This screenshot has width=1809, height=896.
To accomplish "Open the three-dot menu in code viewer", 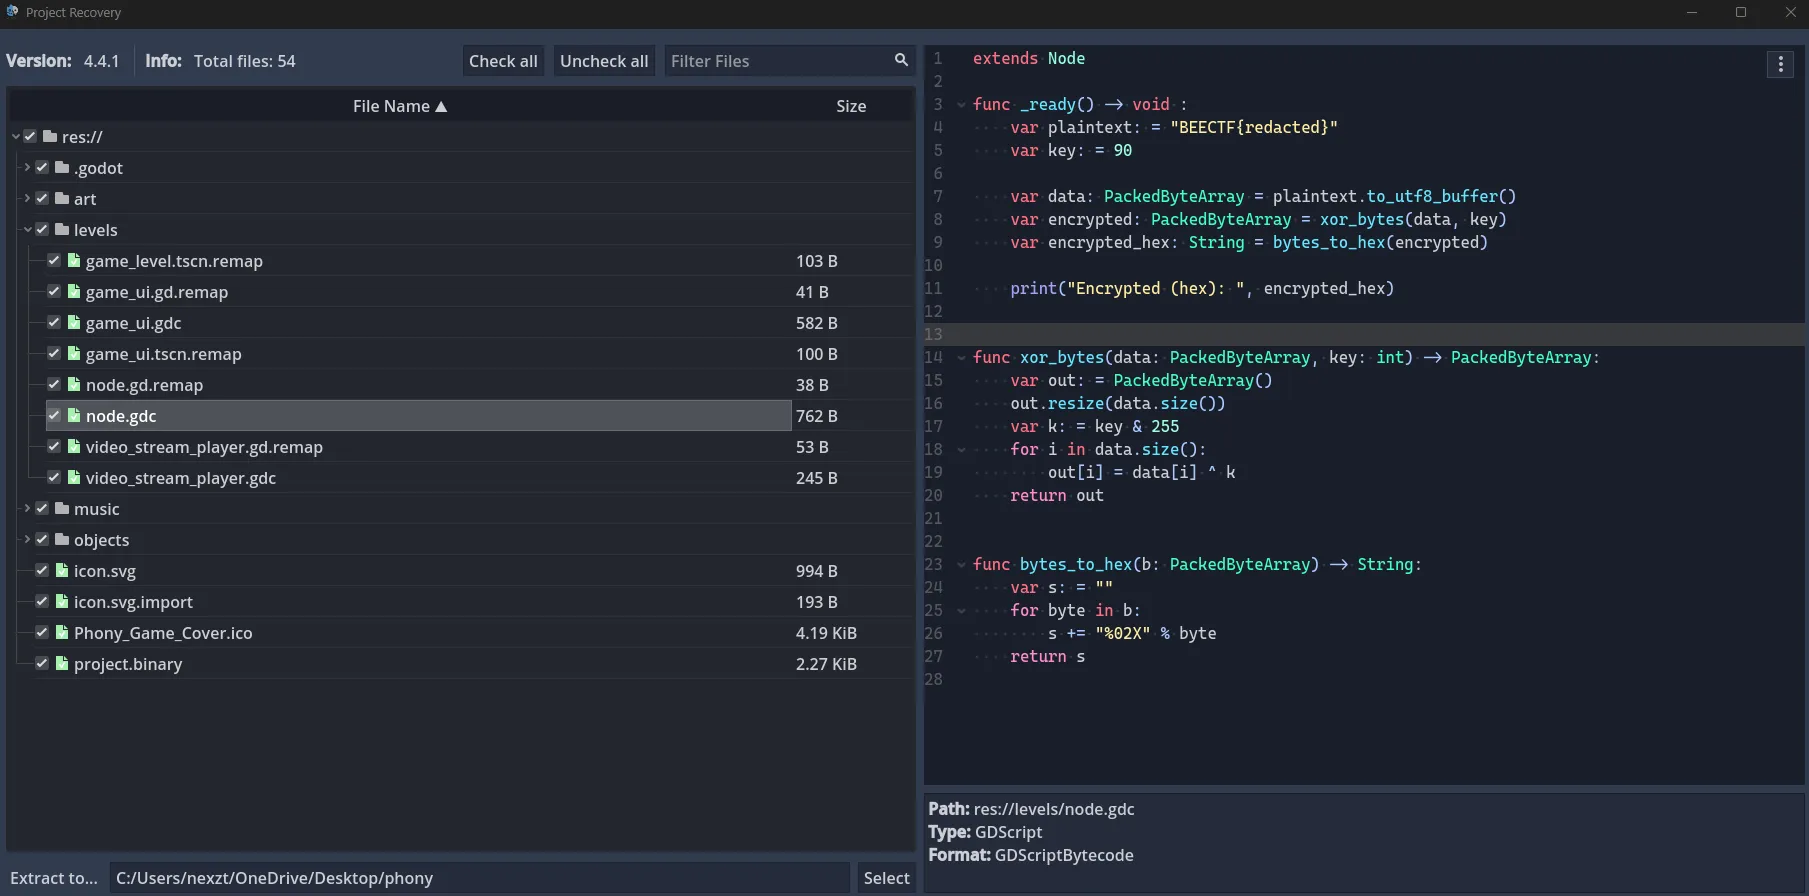I will tap(1780, 65).
